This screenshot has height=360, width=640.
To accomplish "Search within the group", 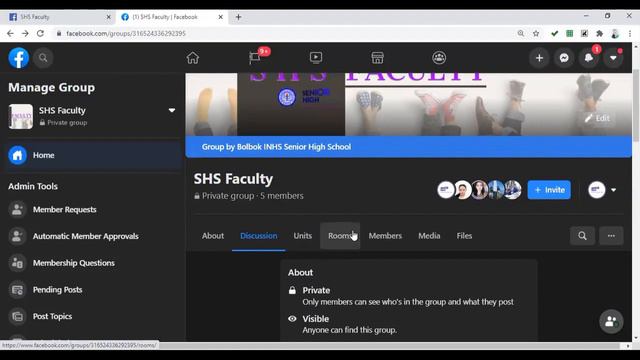I will (582, 236).
